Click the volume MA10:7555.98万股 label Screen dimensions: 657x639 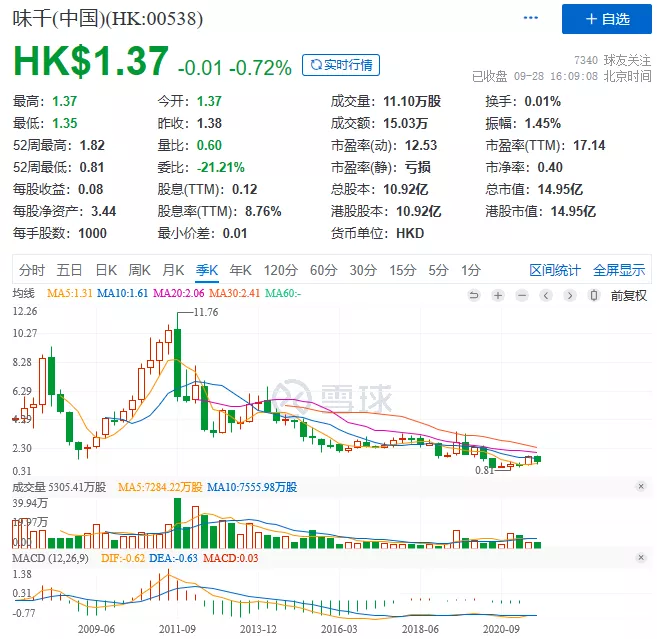pyautogui.click(x=252, y=487)
